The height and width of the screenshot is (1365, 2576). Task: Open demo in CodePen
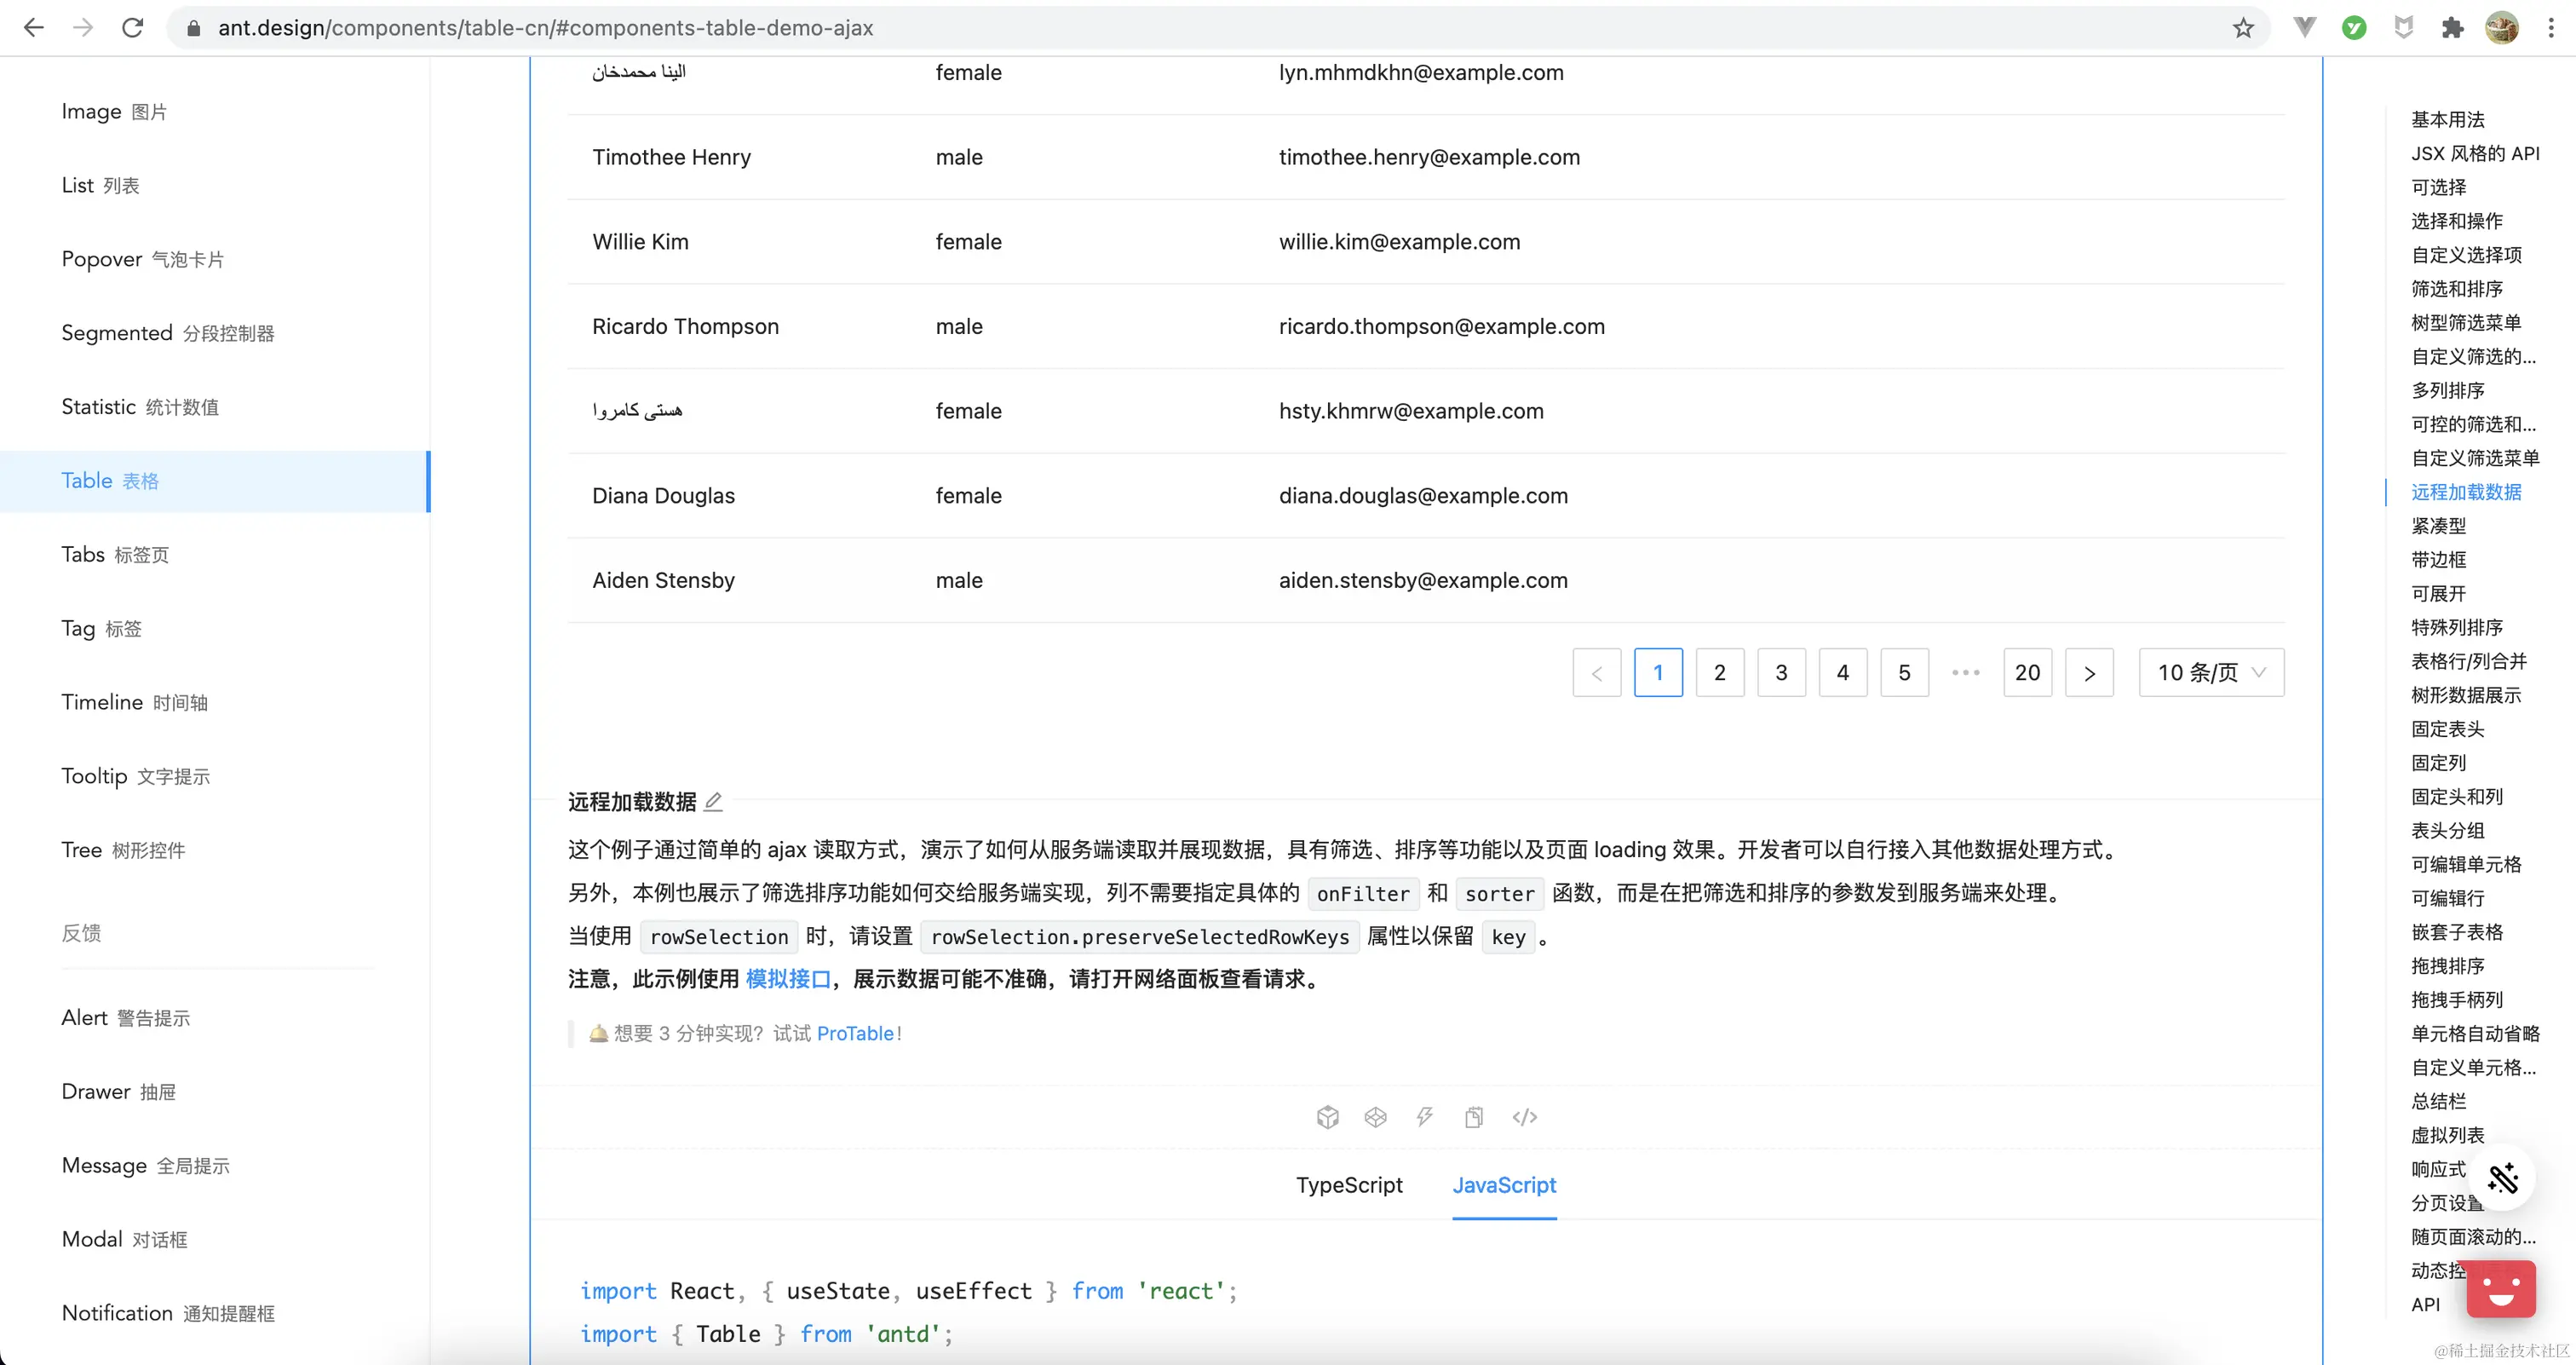tap(1376, 1117)
